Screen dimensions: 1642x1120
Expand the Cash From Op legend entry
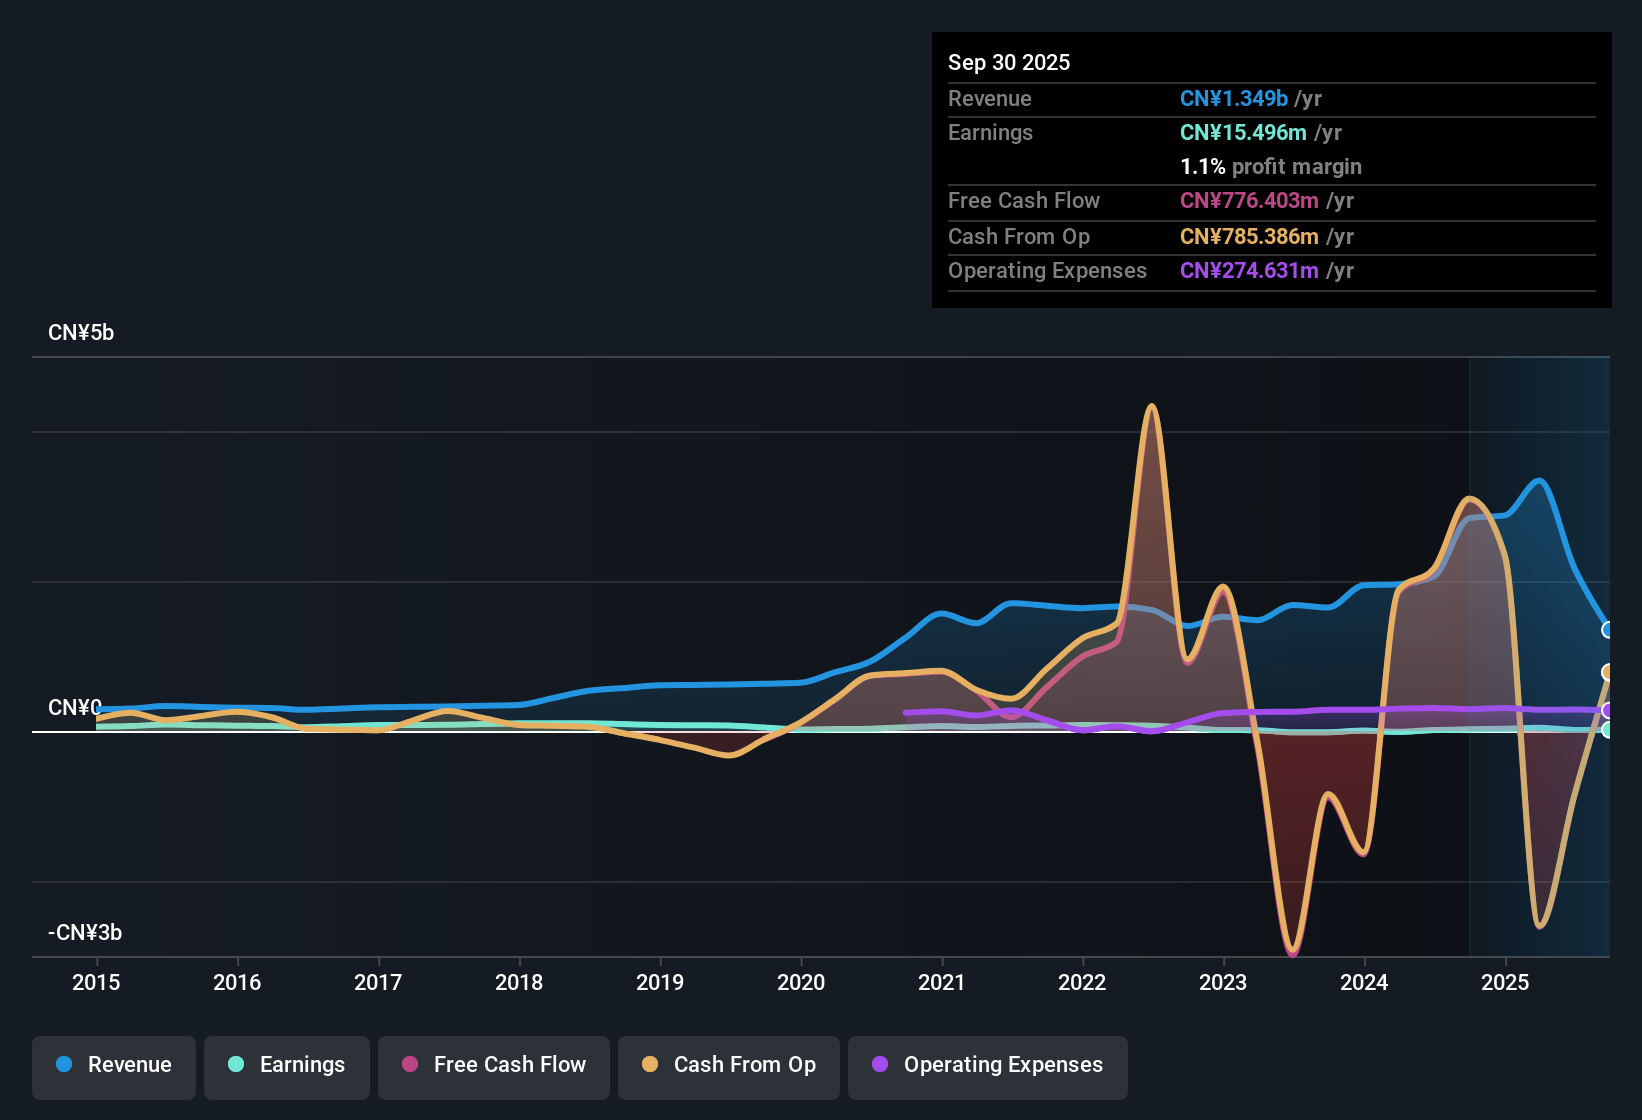(728, 1065)
